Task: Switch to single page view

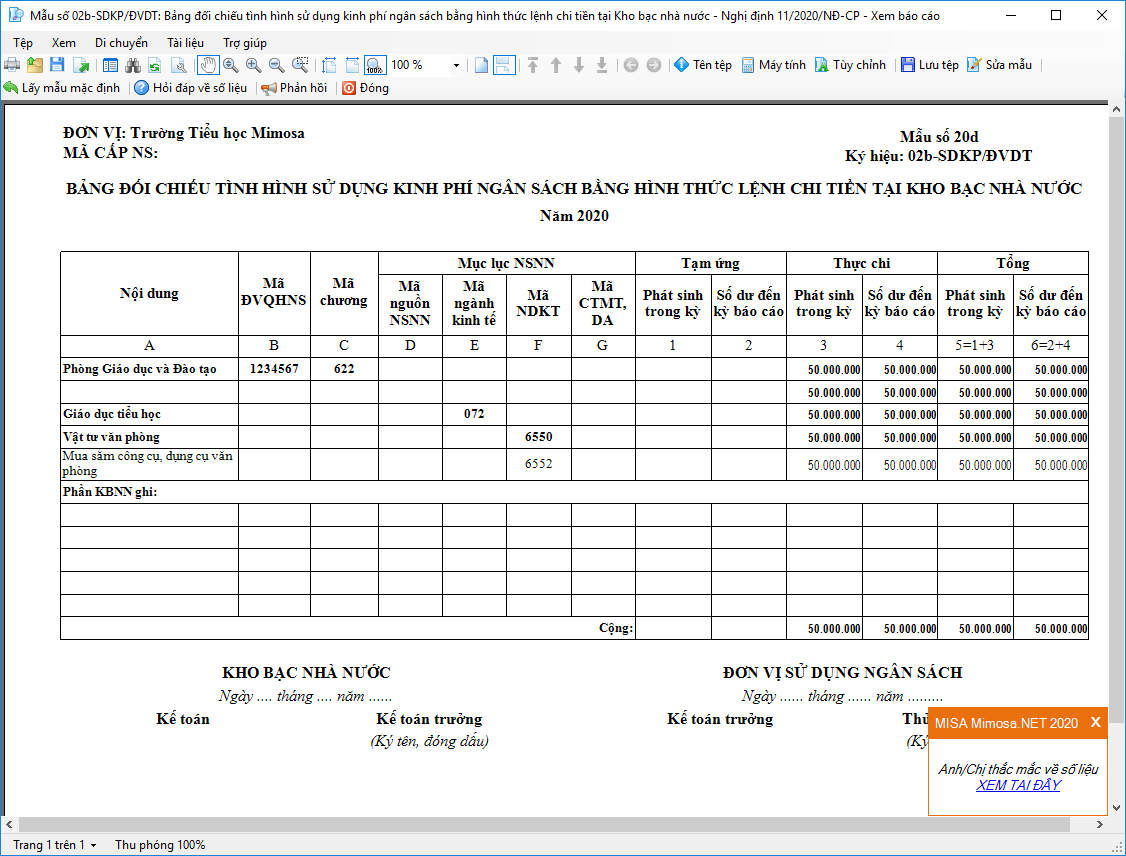Action: (481, 65)
